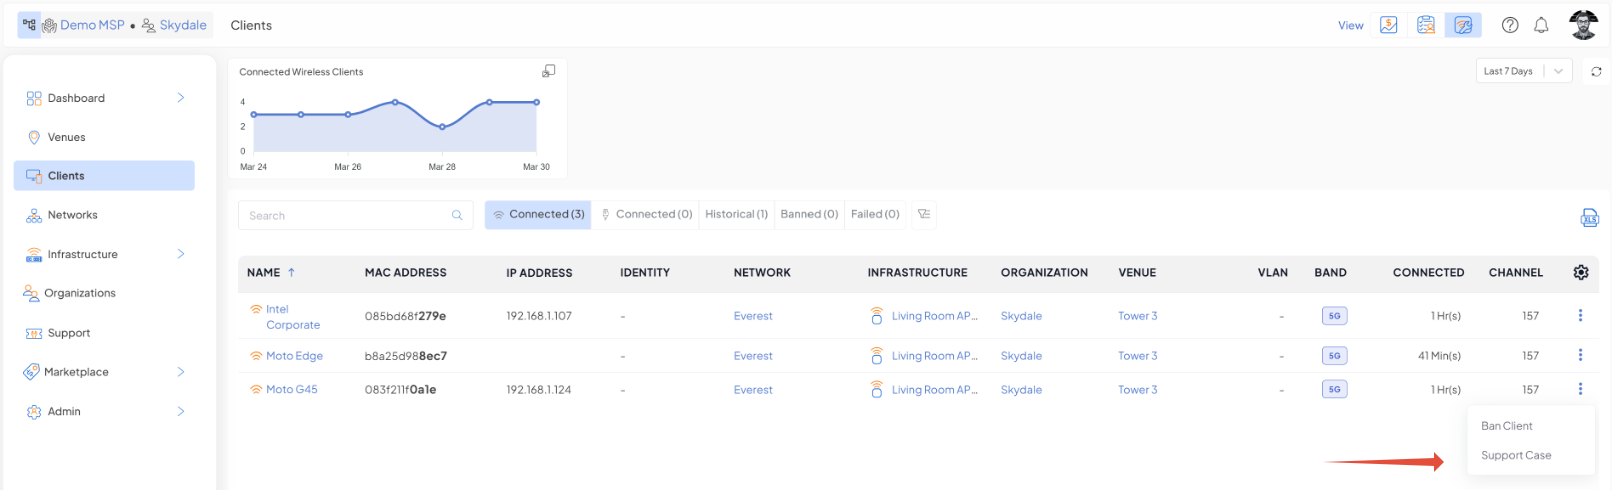Open the notifications bell
Screen dimensions: 1612x490
point(1541,25)
